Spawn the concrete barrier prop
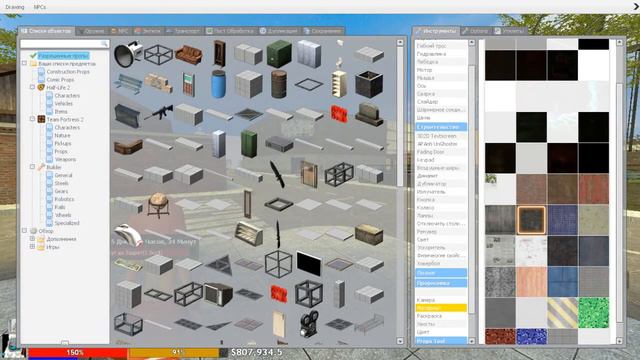This screenshot has width=640, height=360. pos(127,115)
